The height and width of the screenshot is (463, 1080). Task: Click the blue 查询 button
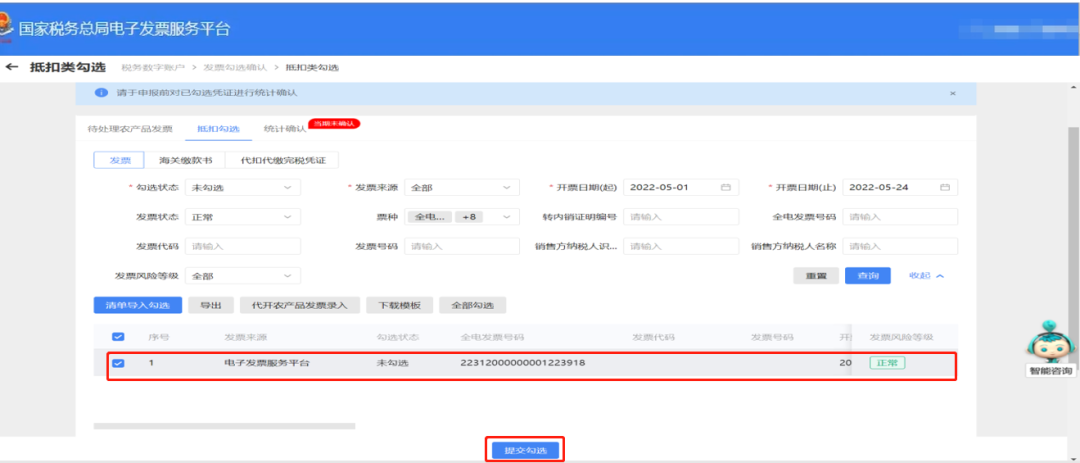[x=867, y=275]
